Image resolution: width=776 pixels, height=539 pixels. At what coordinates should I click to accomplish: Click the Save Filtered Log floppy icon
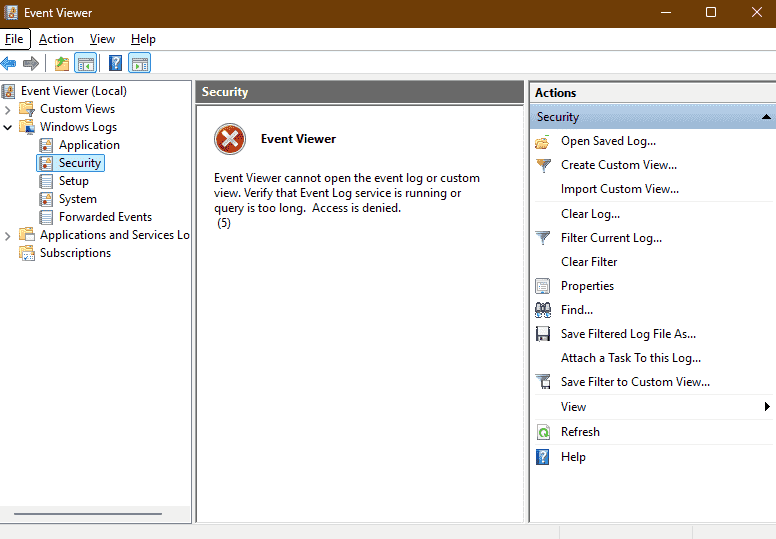[543, 334]
